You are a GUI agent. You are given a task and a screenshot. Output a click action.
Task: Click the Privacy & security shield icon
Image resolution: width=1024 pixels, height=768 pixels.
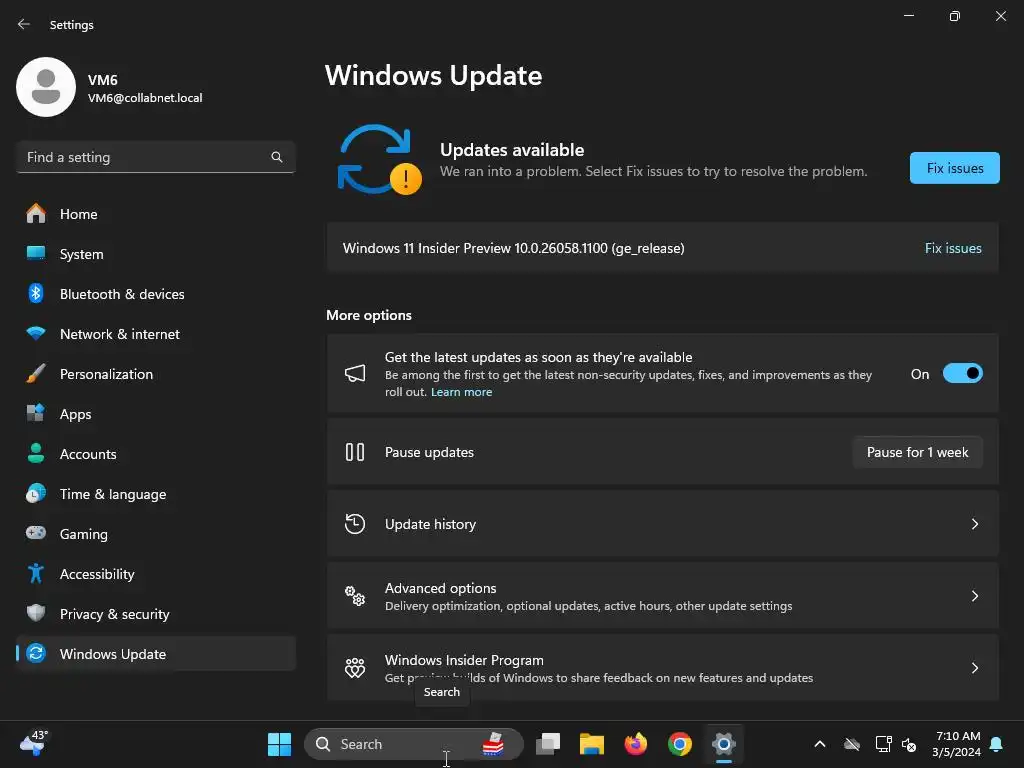point(36,613)
